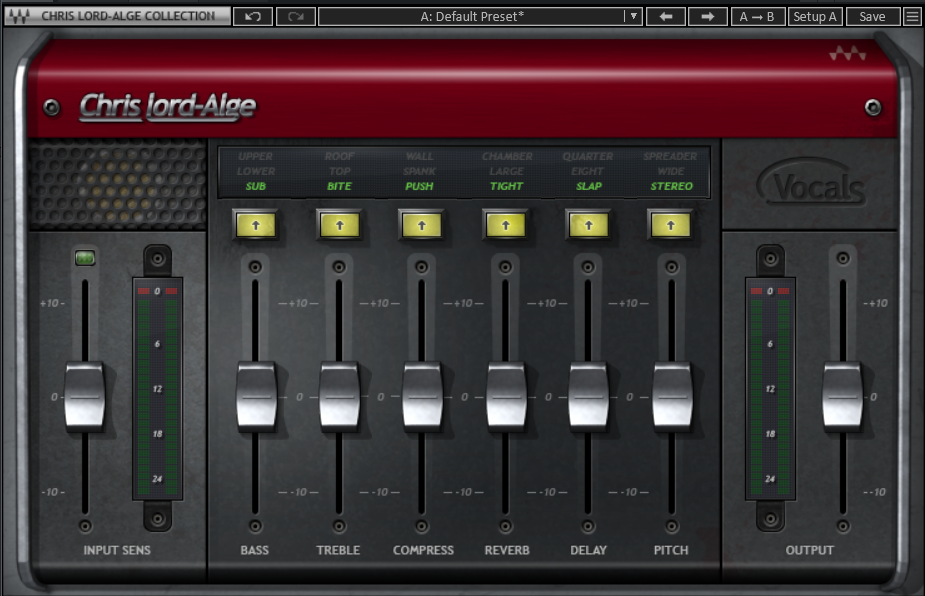Screen dimensions: 925x596
Task: Open the Save menu
Action: 872,17
